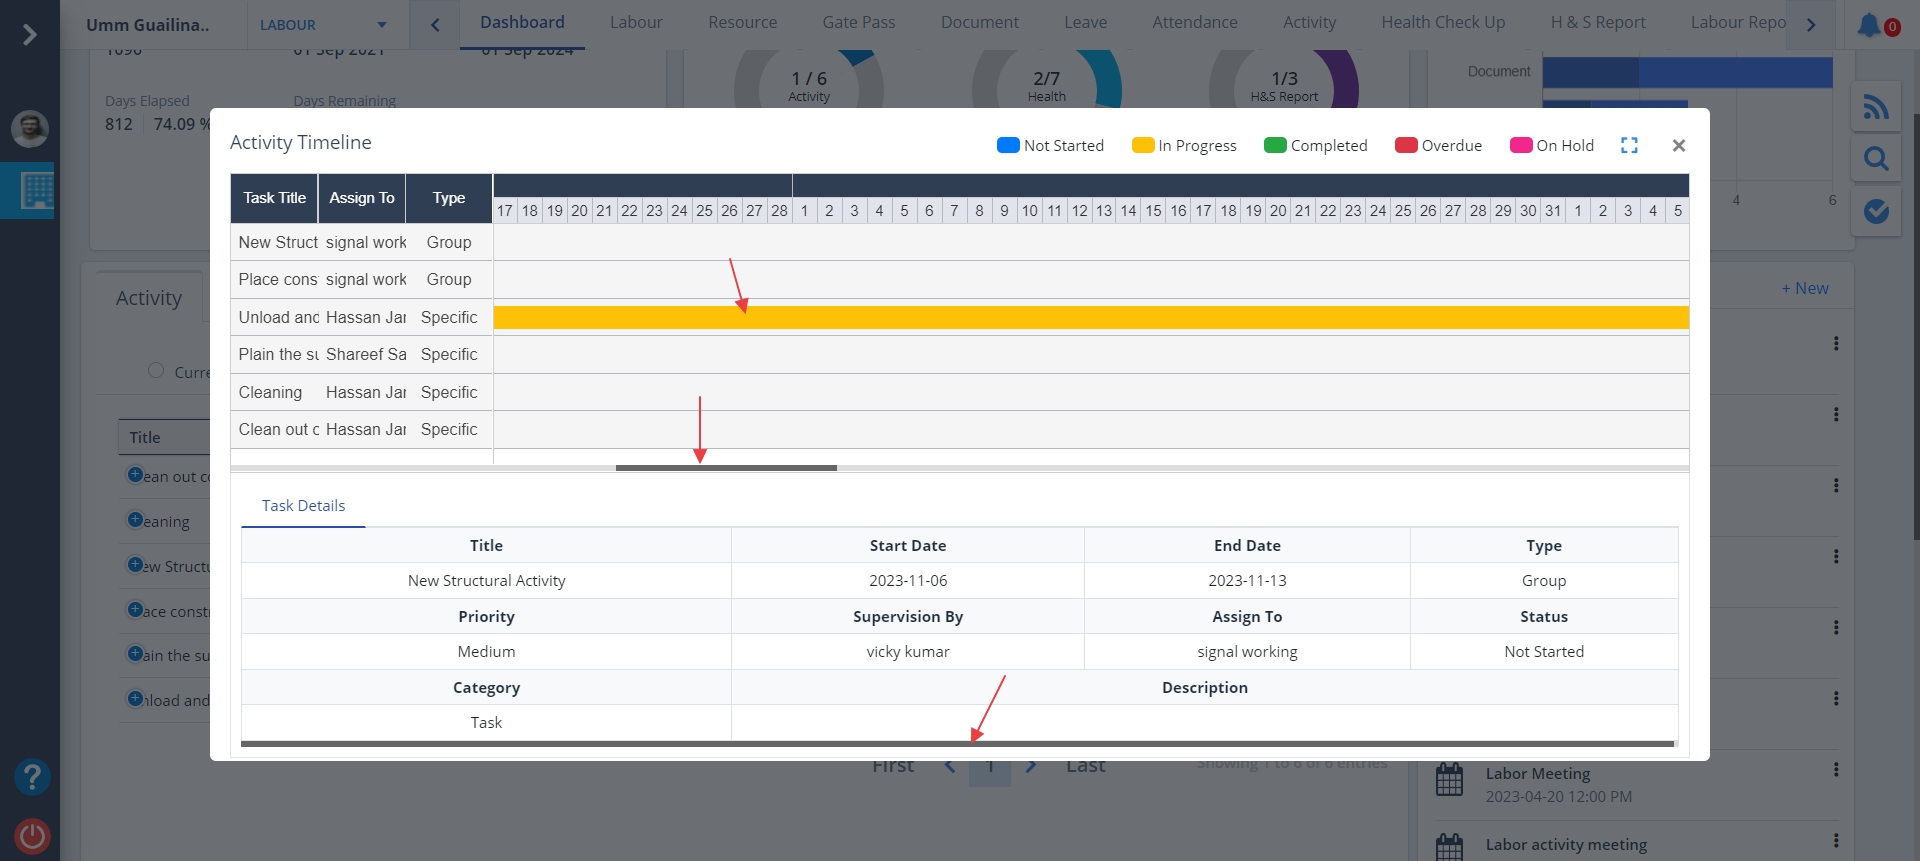Click the notification bell icon

tap(1869, 25)
